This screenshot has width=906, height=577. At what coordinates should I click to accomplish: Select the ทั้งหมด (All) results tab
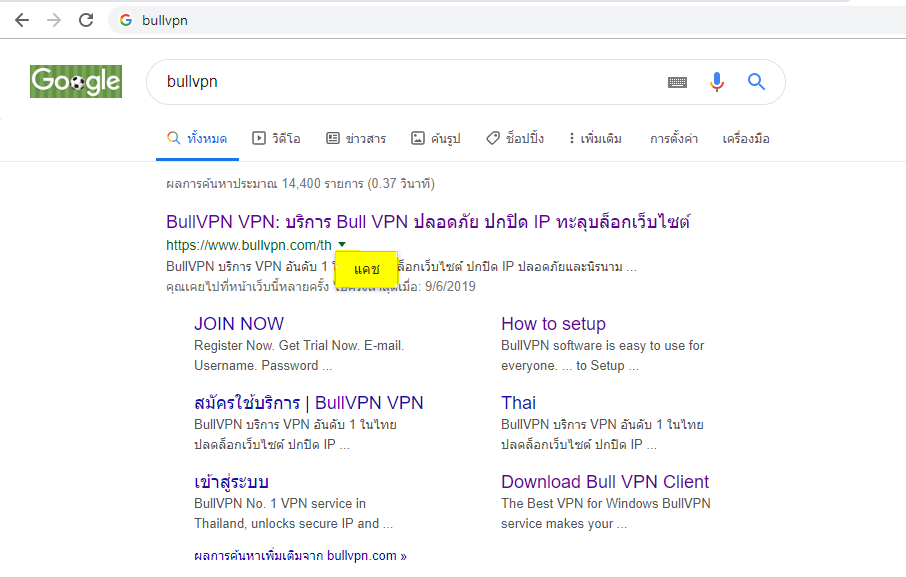click(x=197, y=139)
